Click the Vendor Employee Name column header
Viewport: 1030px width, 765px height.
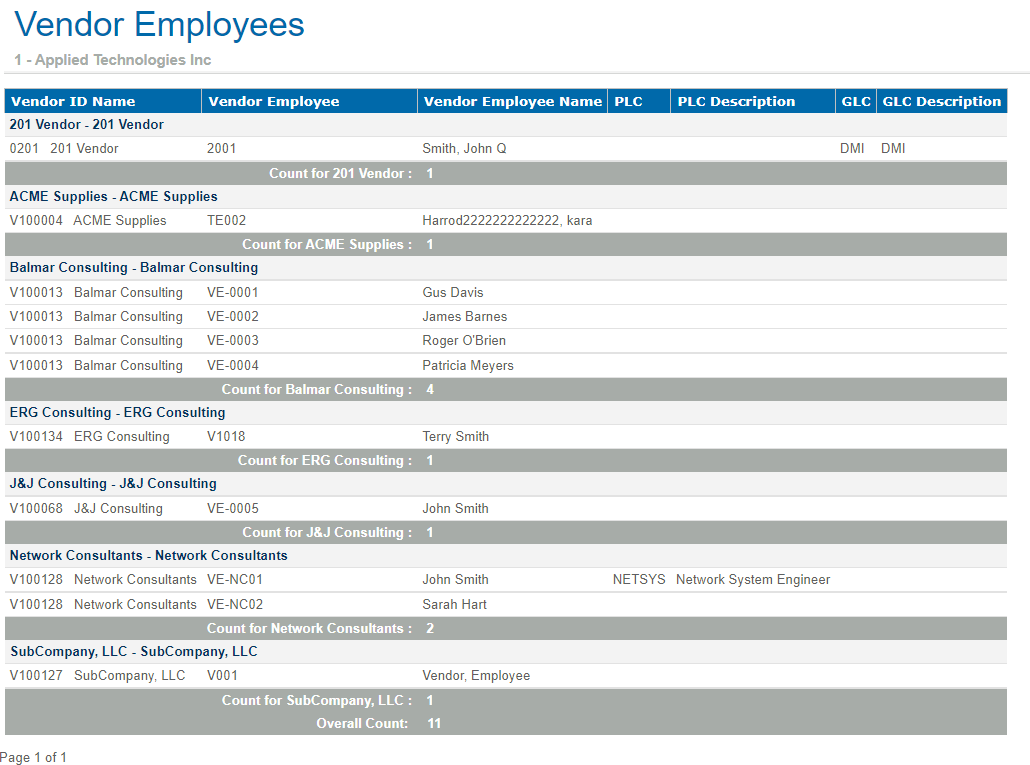[x=512, y=101]
